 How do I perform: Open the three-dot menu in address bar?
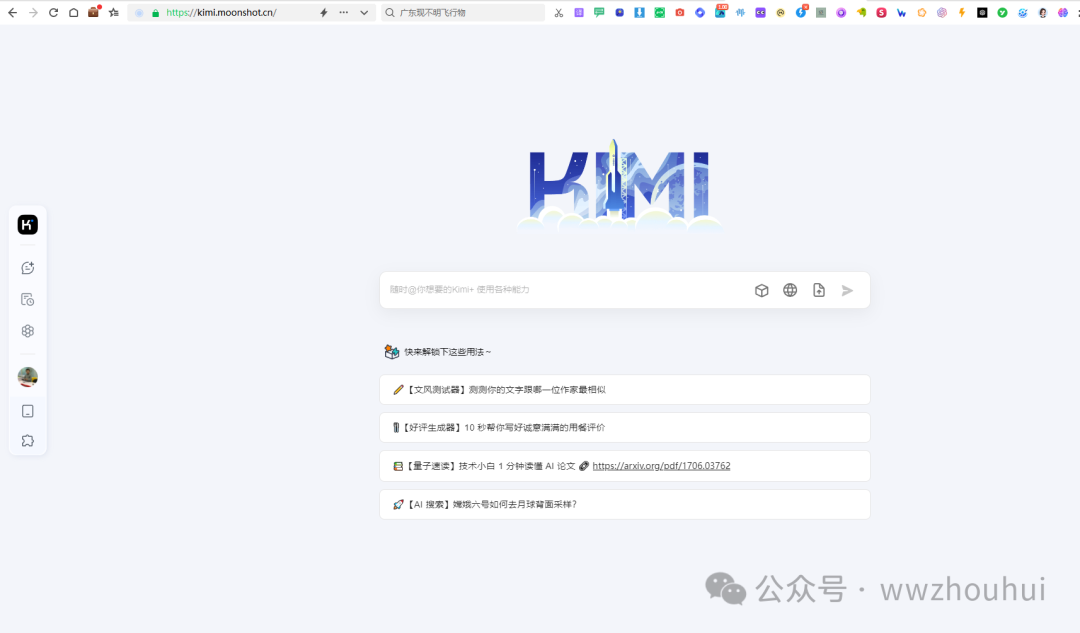344,12
